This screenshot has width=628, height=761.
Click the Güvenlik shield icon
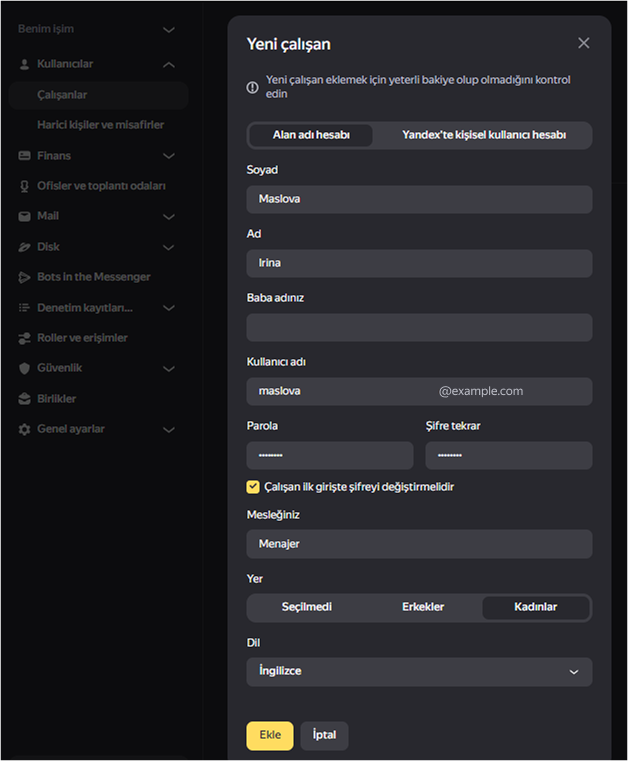pyautogui.click(x=26, y=368)
